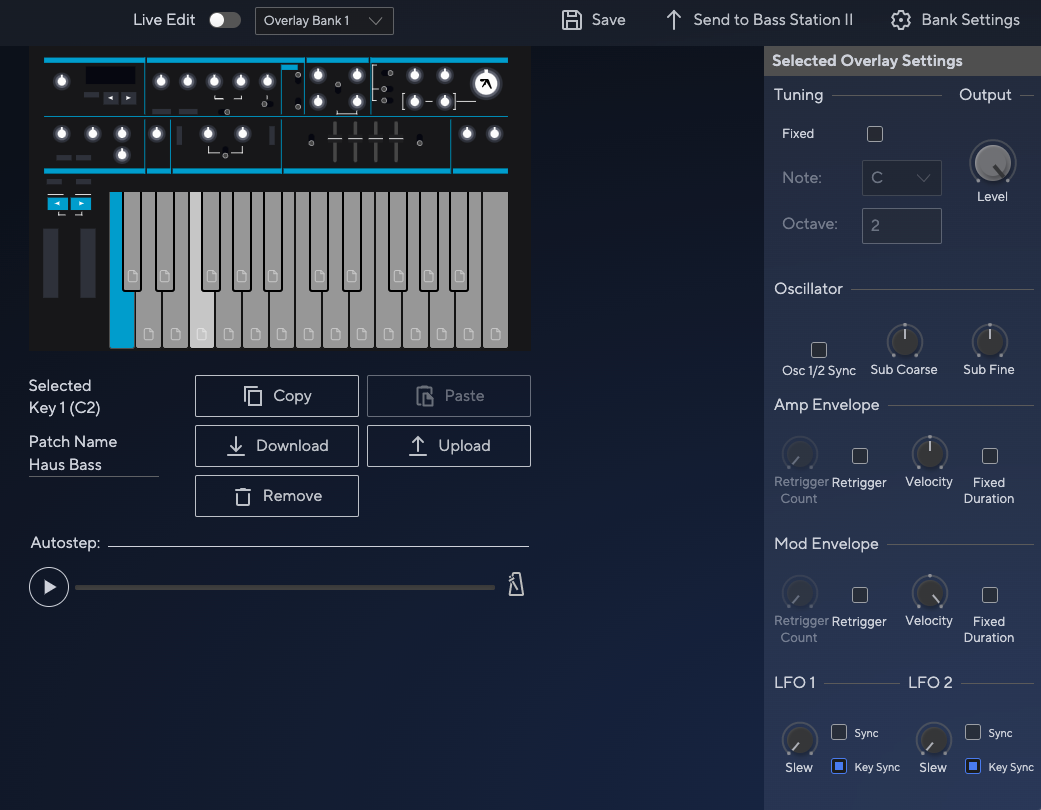Click the Sub Coarse knob
Viewport: 1041px width, 810px height.
pos(904,342)
